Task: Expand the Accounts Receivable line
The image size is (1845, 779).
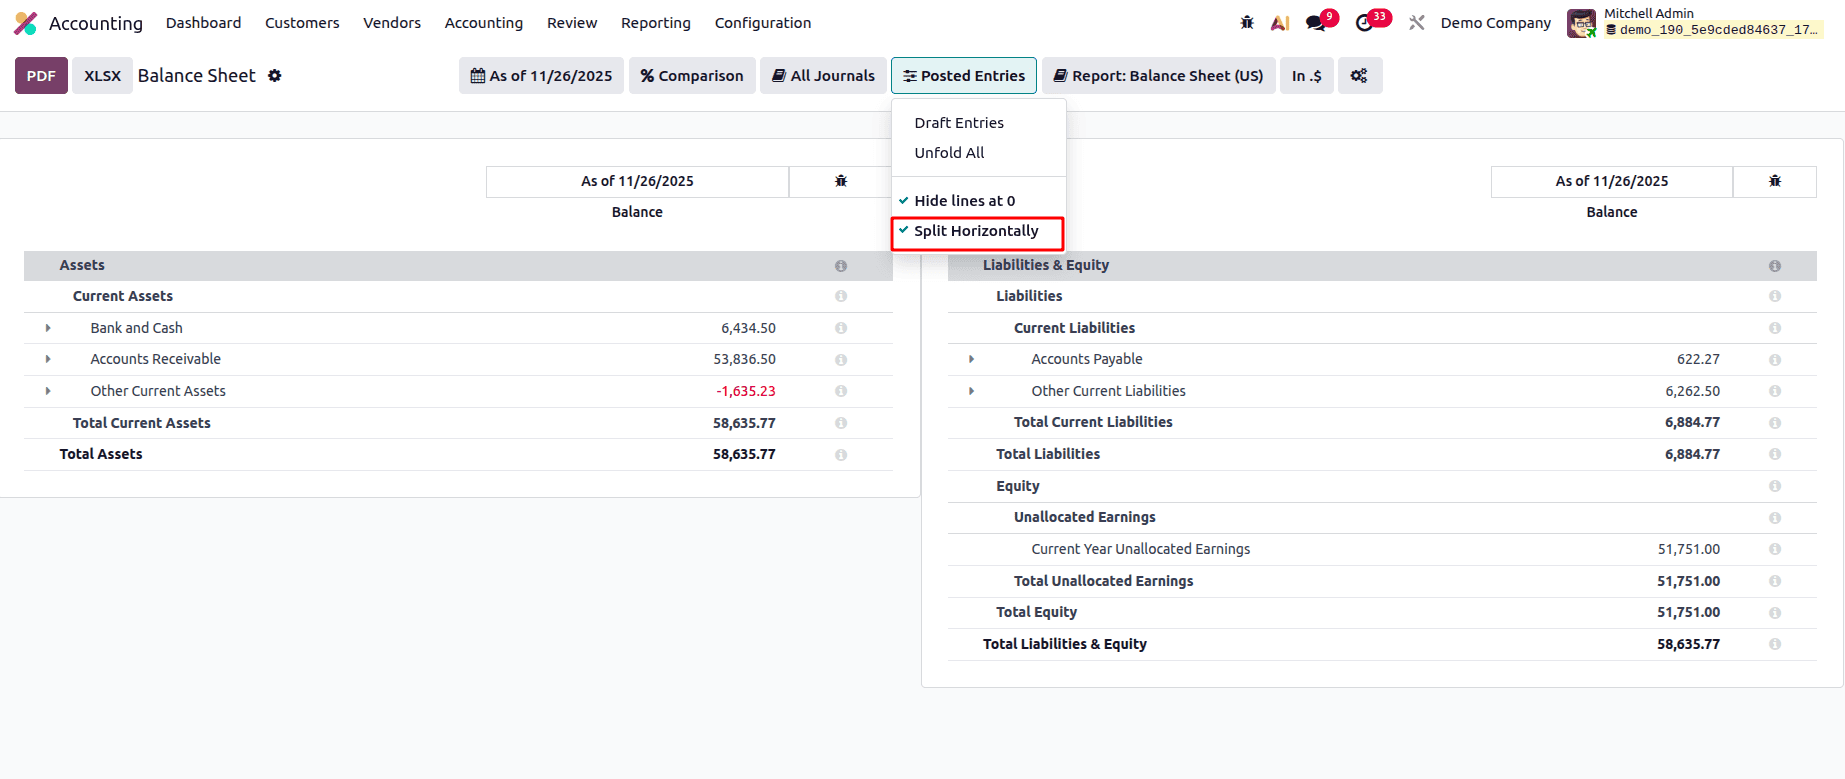Action: coord(48,359)
